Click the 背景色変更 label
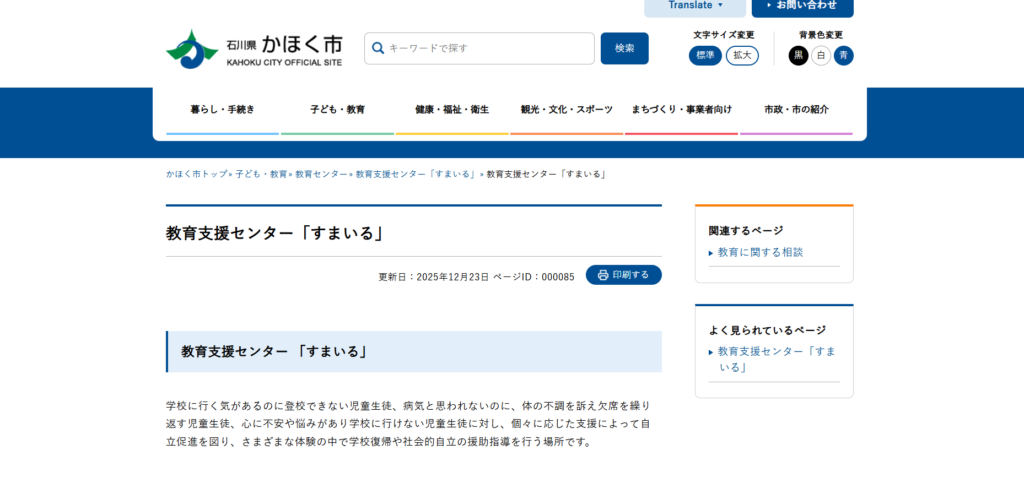This screenshot has height=499, width=1024. point(821,35)
